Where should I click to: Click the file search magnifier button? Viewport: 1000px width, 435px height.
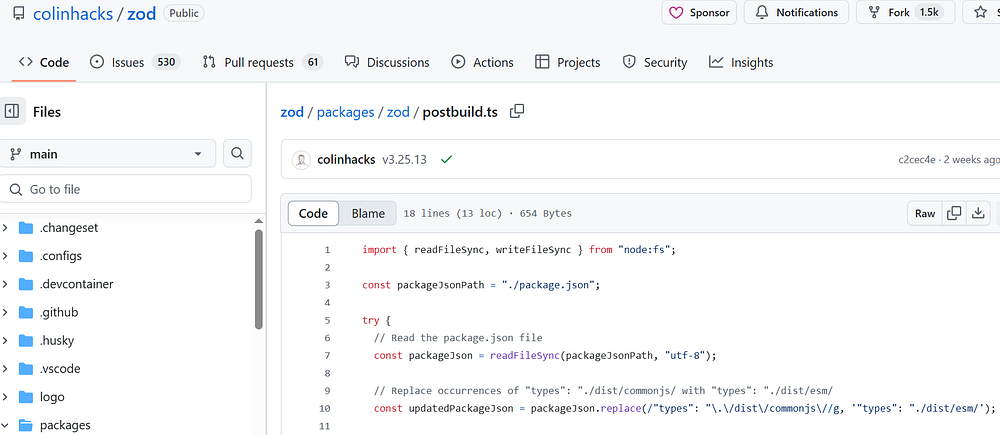click(x=237, y=154)
